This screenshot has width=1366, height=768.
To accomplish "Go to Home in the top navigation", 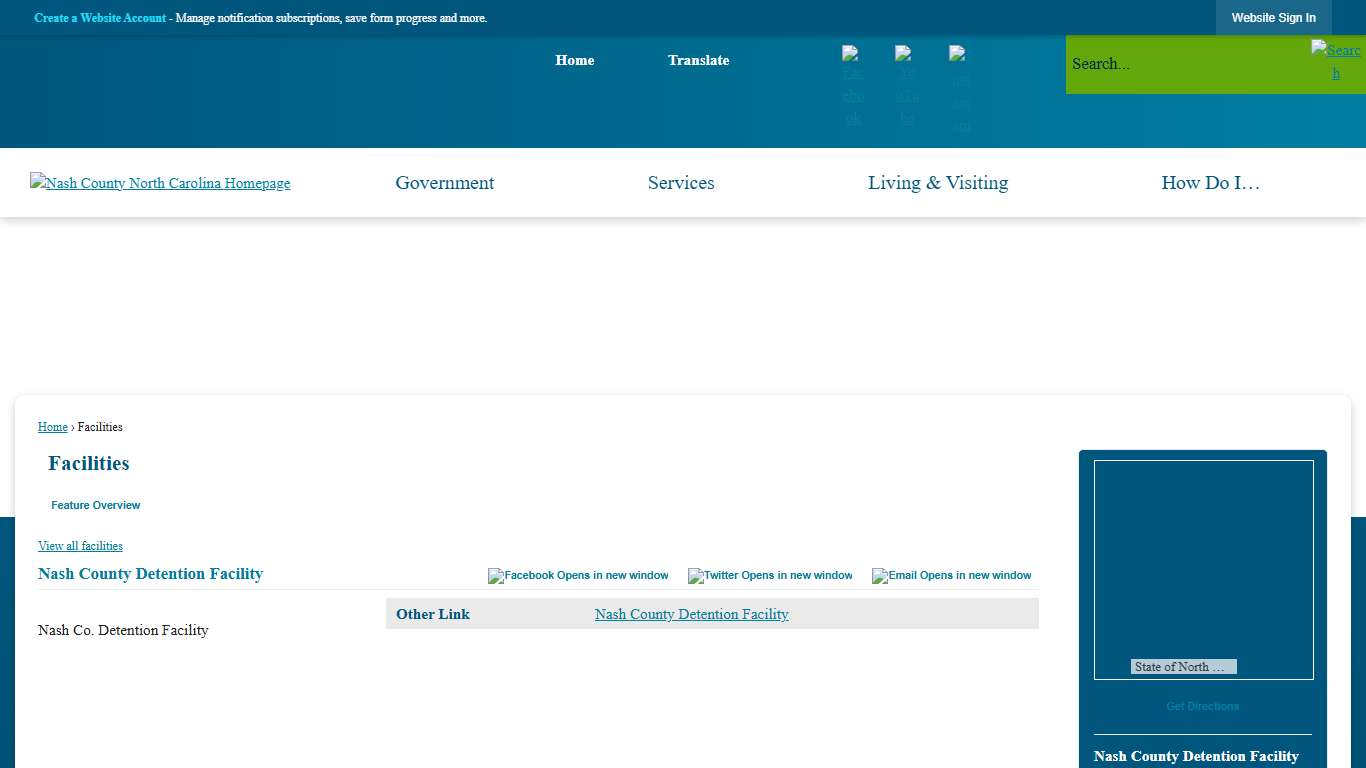I will tap(575, 60).
